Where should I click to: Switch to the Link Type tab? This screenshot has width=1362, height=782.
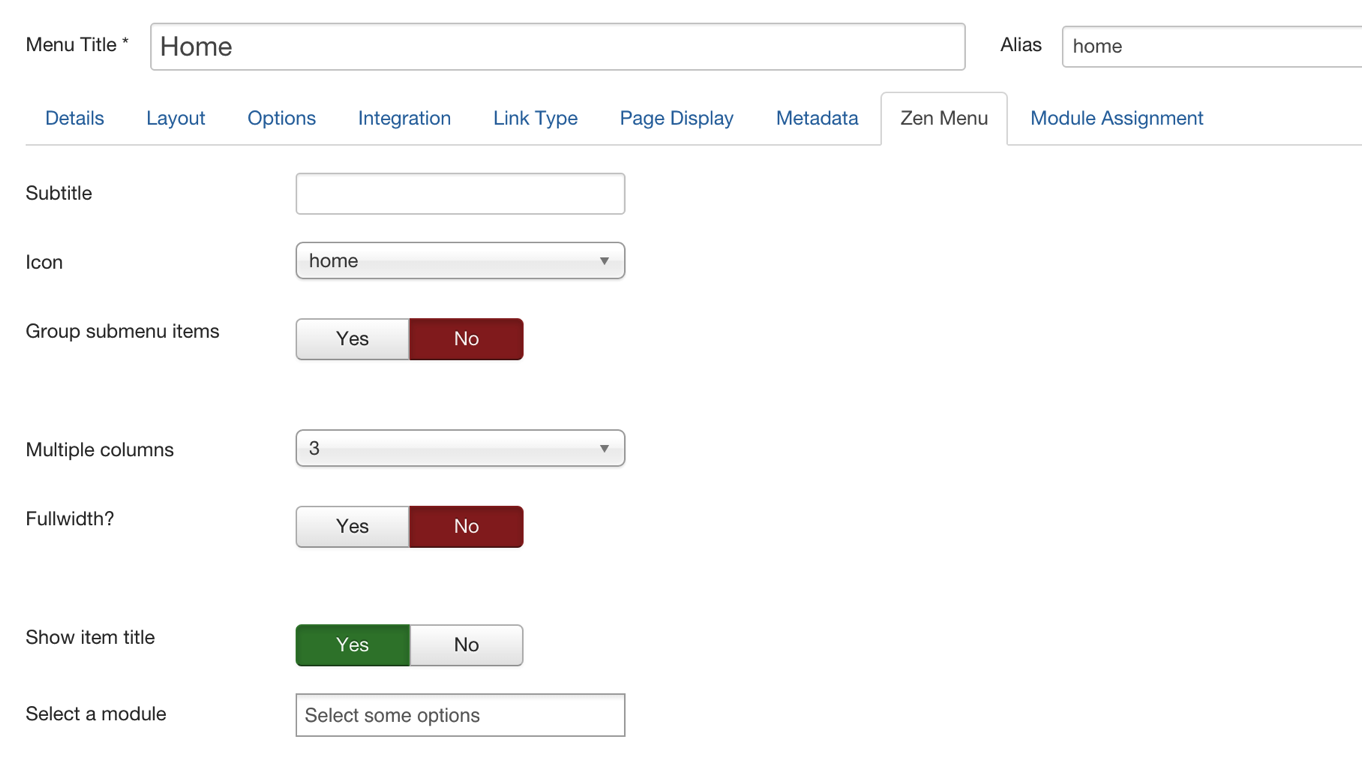pyautogui.click(x=536, y=118)
